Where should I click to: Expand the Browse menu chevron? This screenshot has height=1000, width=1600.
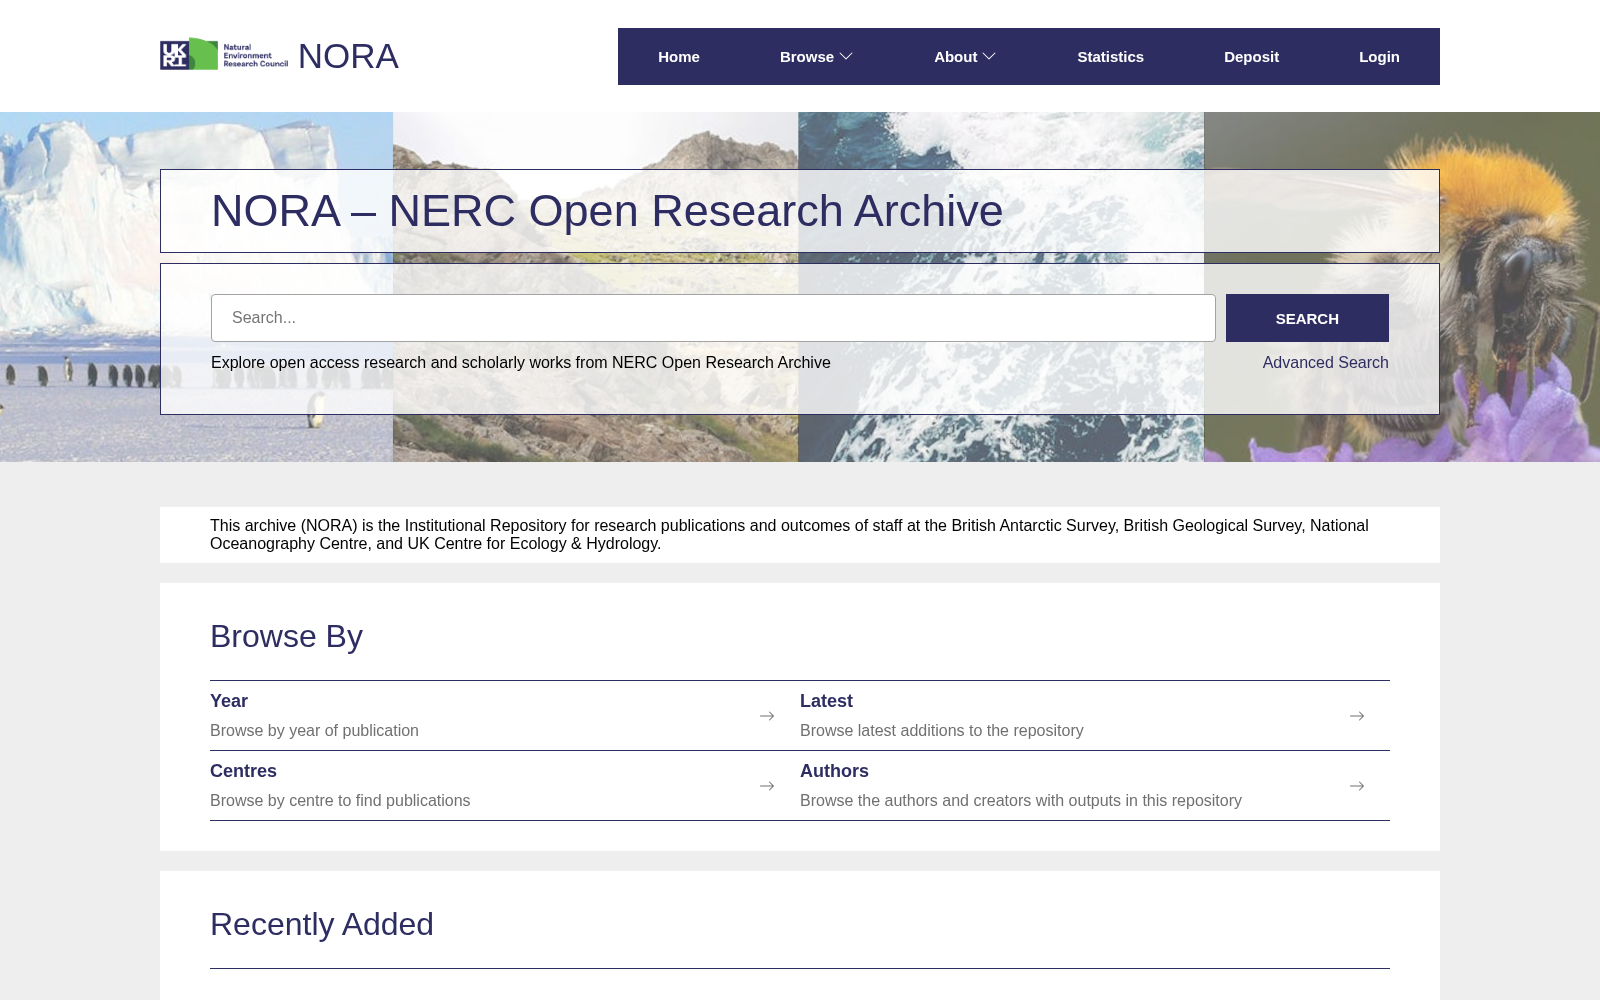pyautogui.click(x=846, y=57)
